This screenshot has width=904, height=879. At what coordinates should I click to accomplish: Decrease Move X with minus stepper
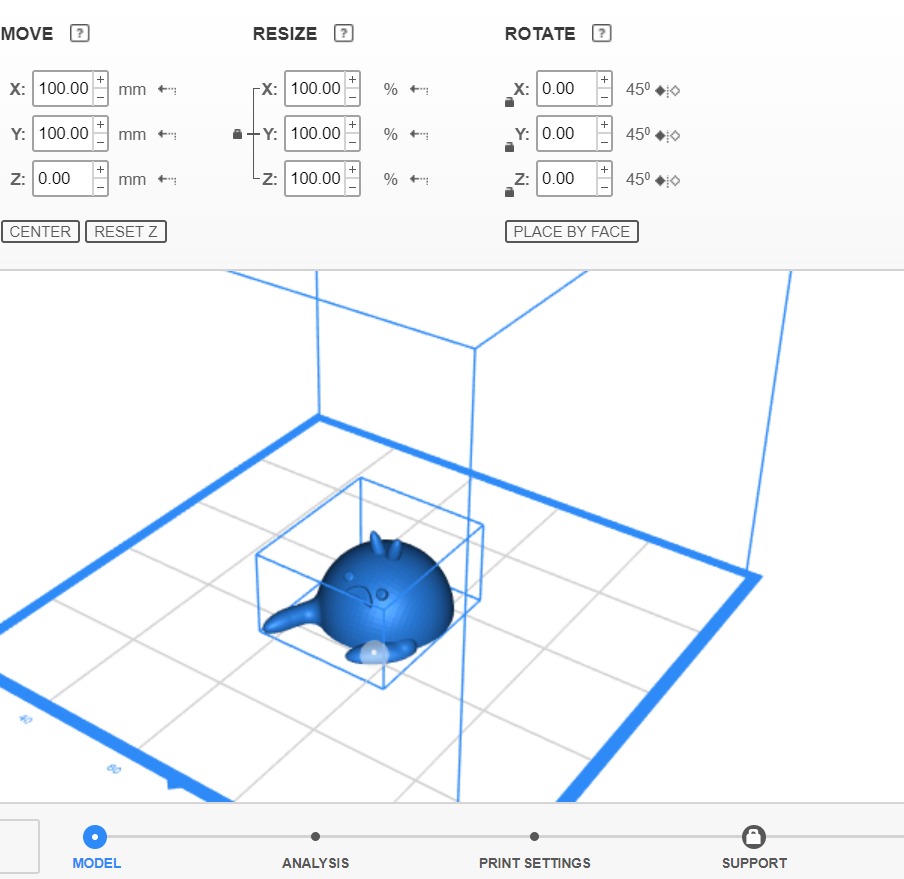100,97
